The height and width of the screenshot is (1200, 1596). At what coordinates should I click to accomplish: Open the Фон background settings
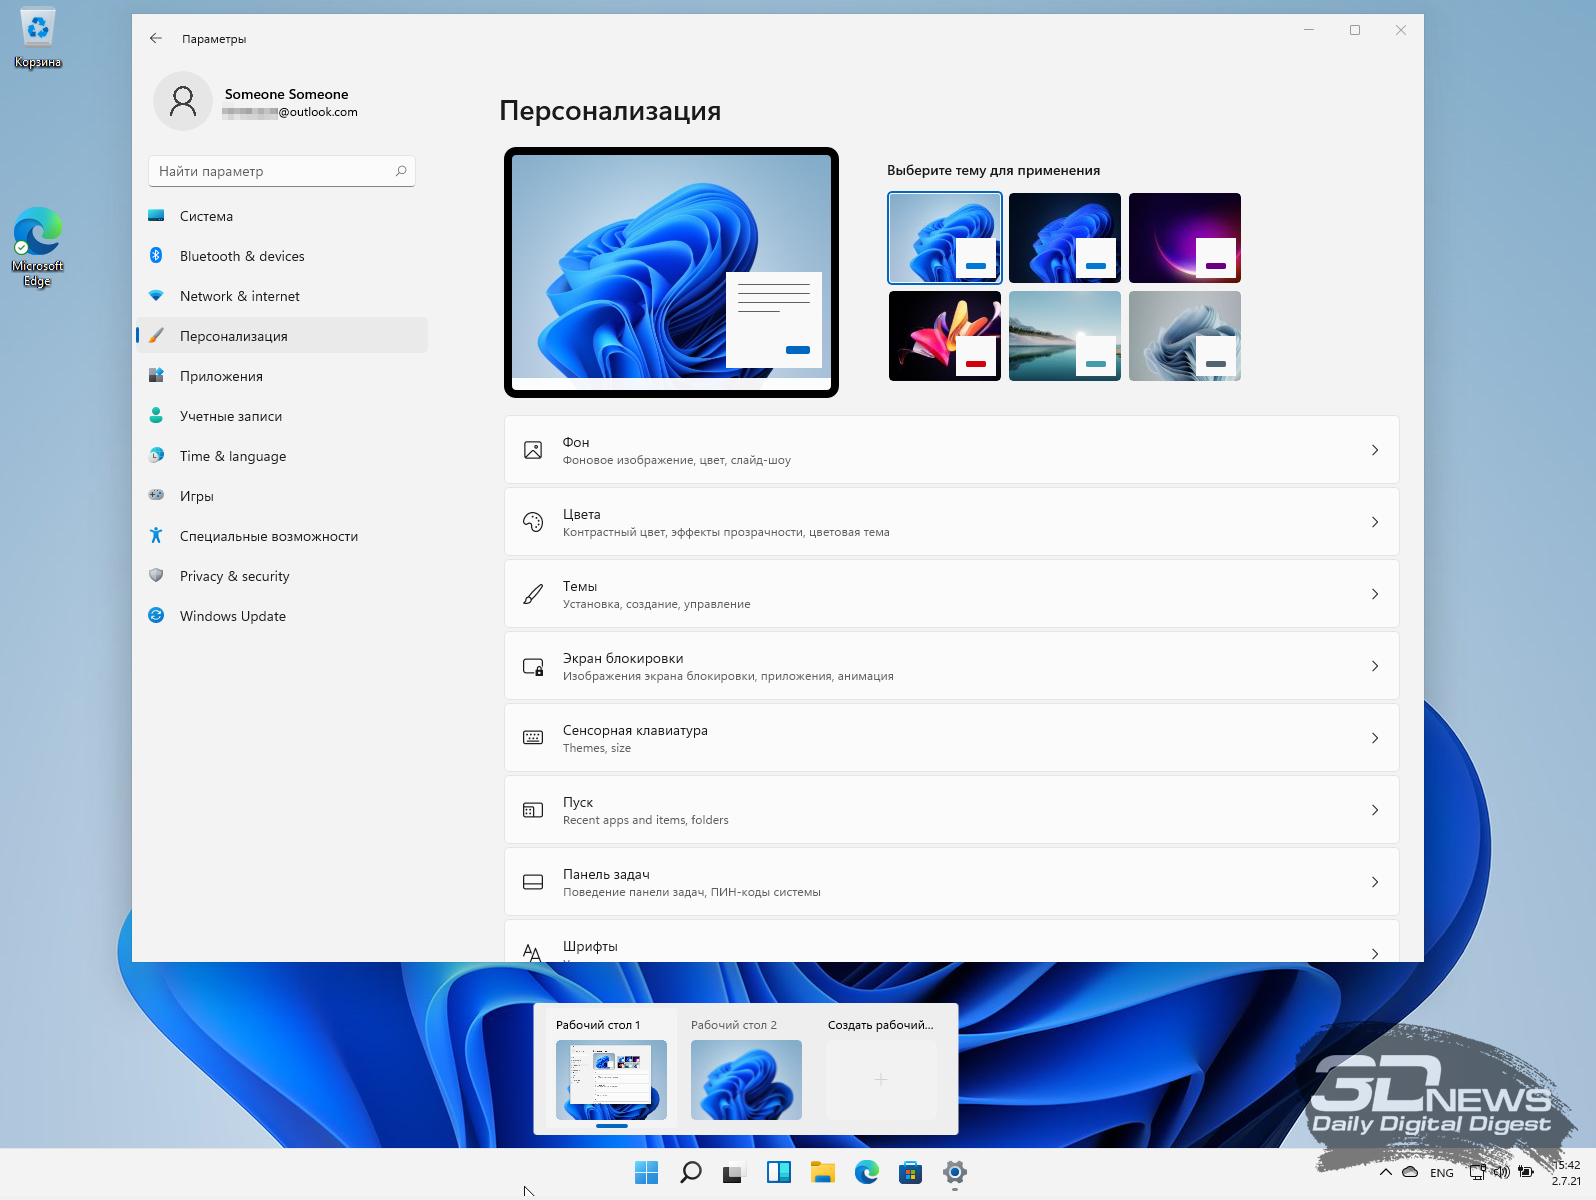pyautogui.click(x=951, y=450)
